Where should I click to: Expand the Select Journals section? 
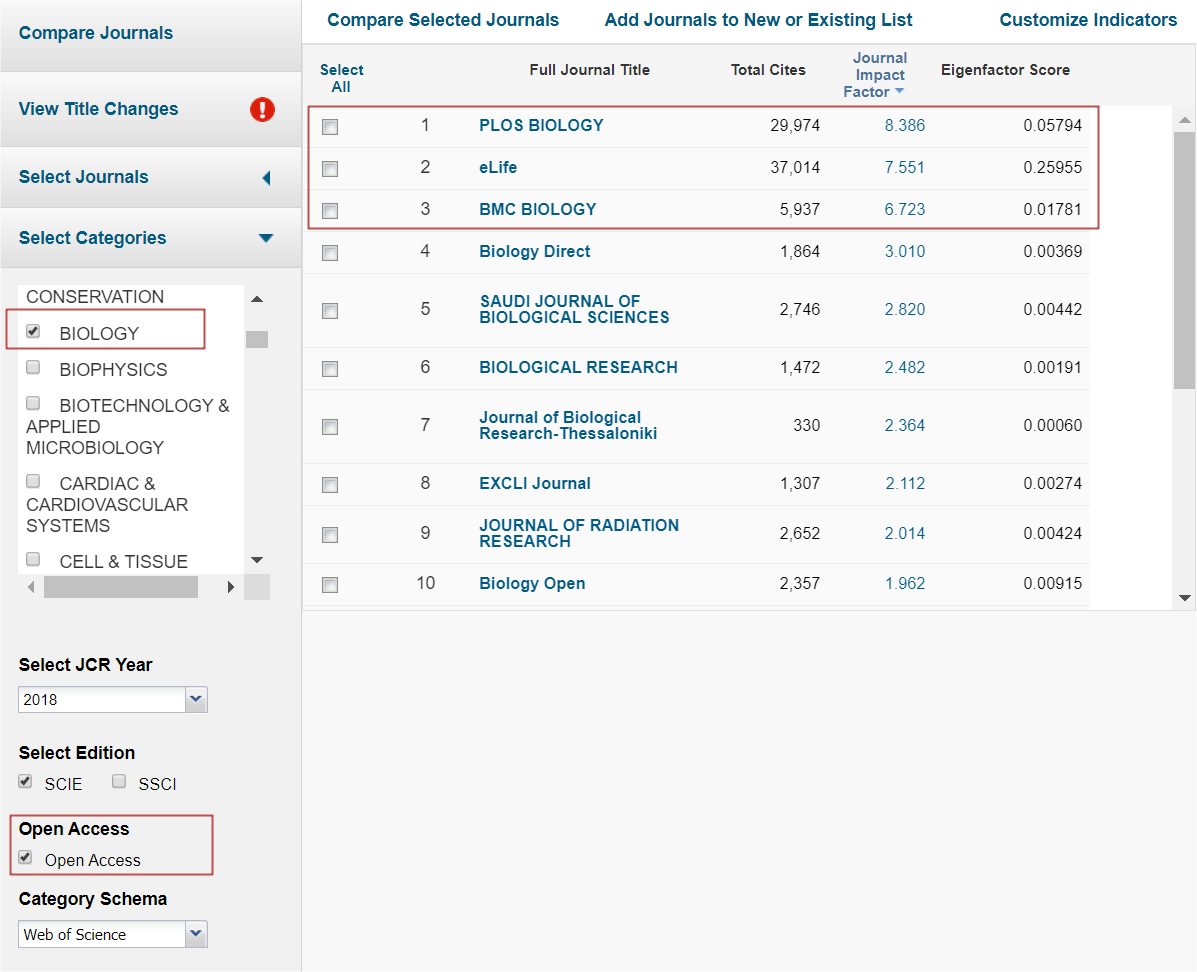coord(265,178)
